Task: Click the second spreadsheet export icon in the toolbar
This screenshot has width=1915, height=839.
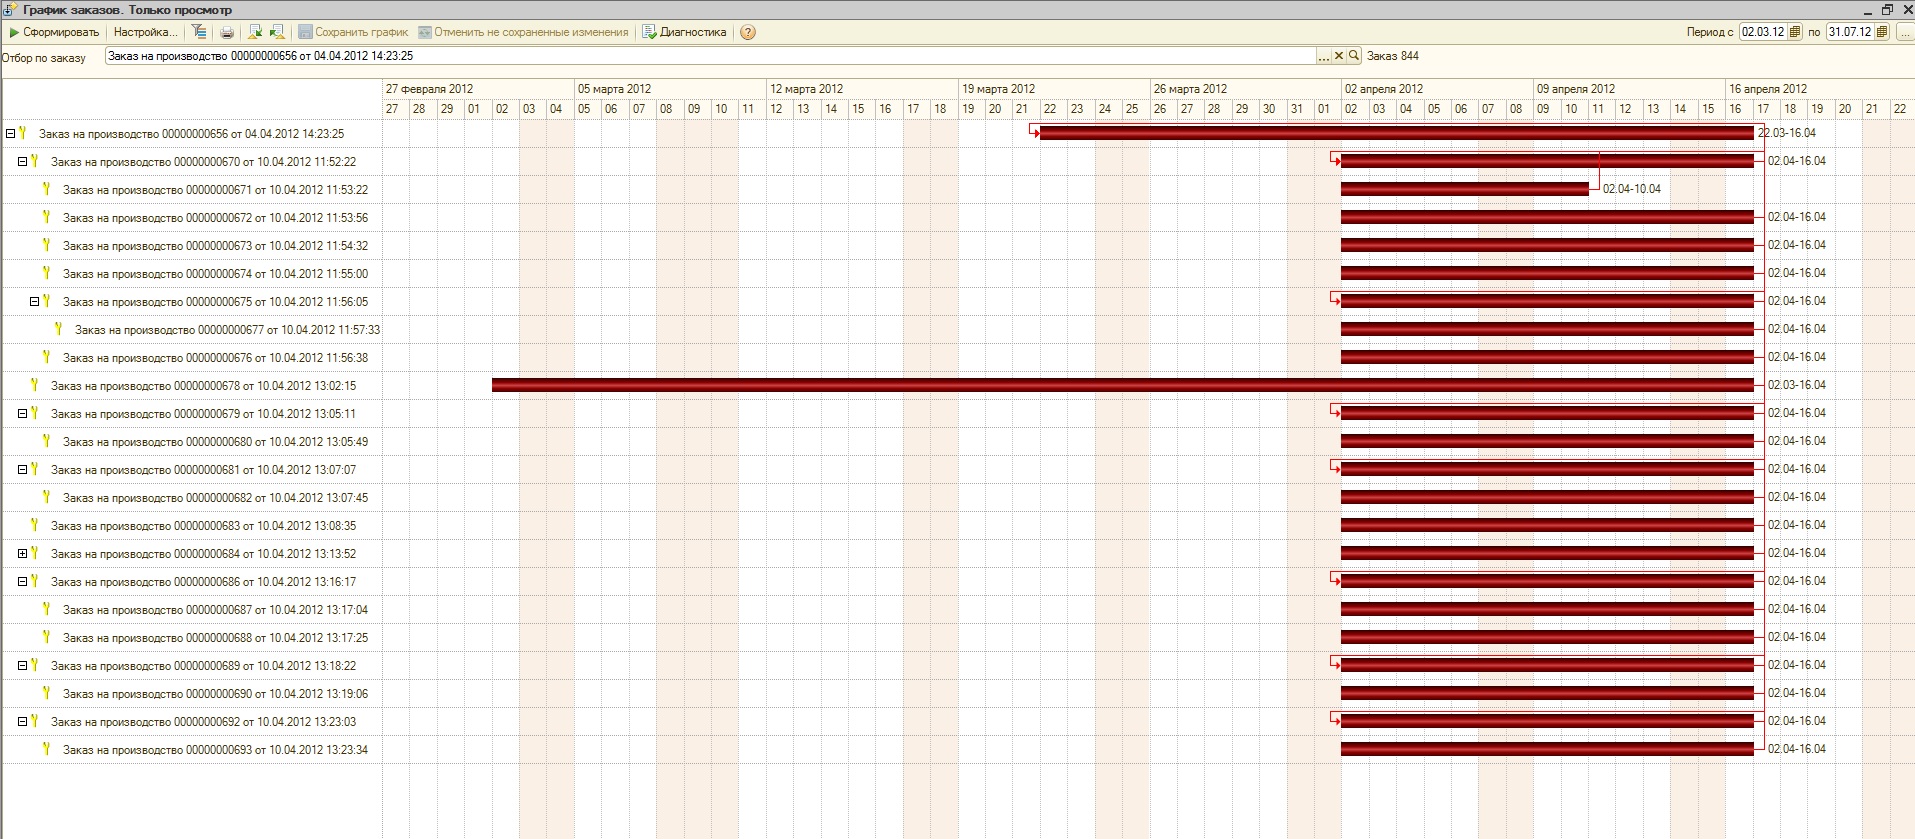Action: tap(278, 32)
